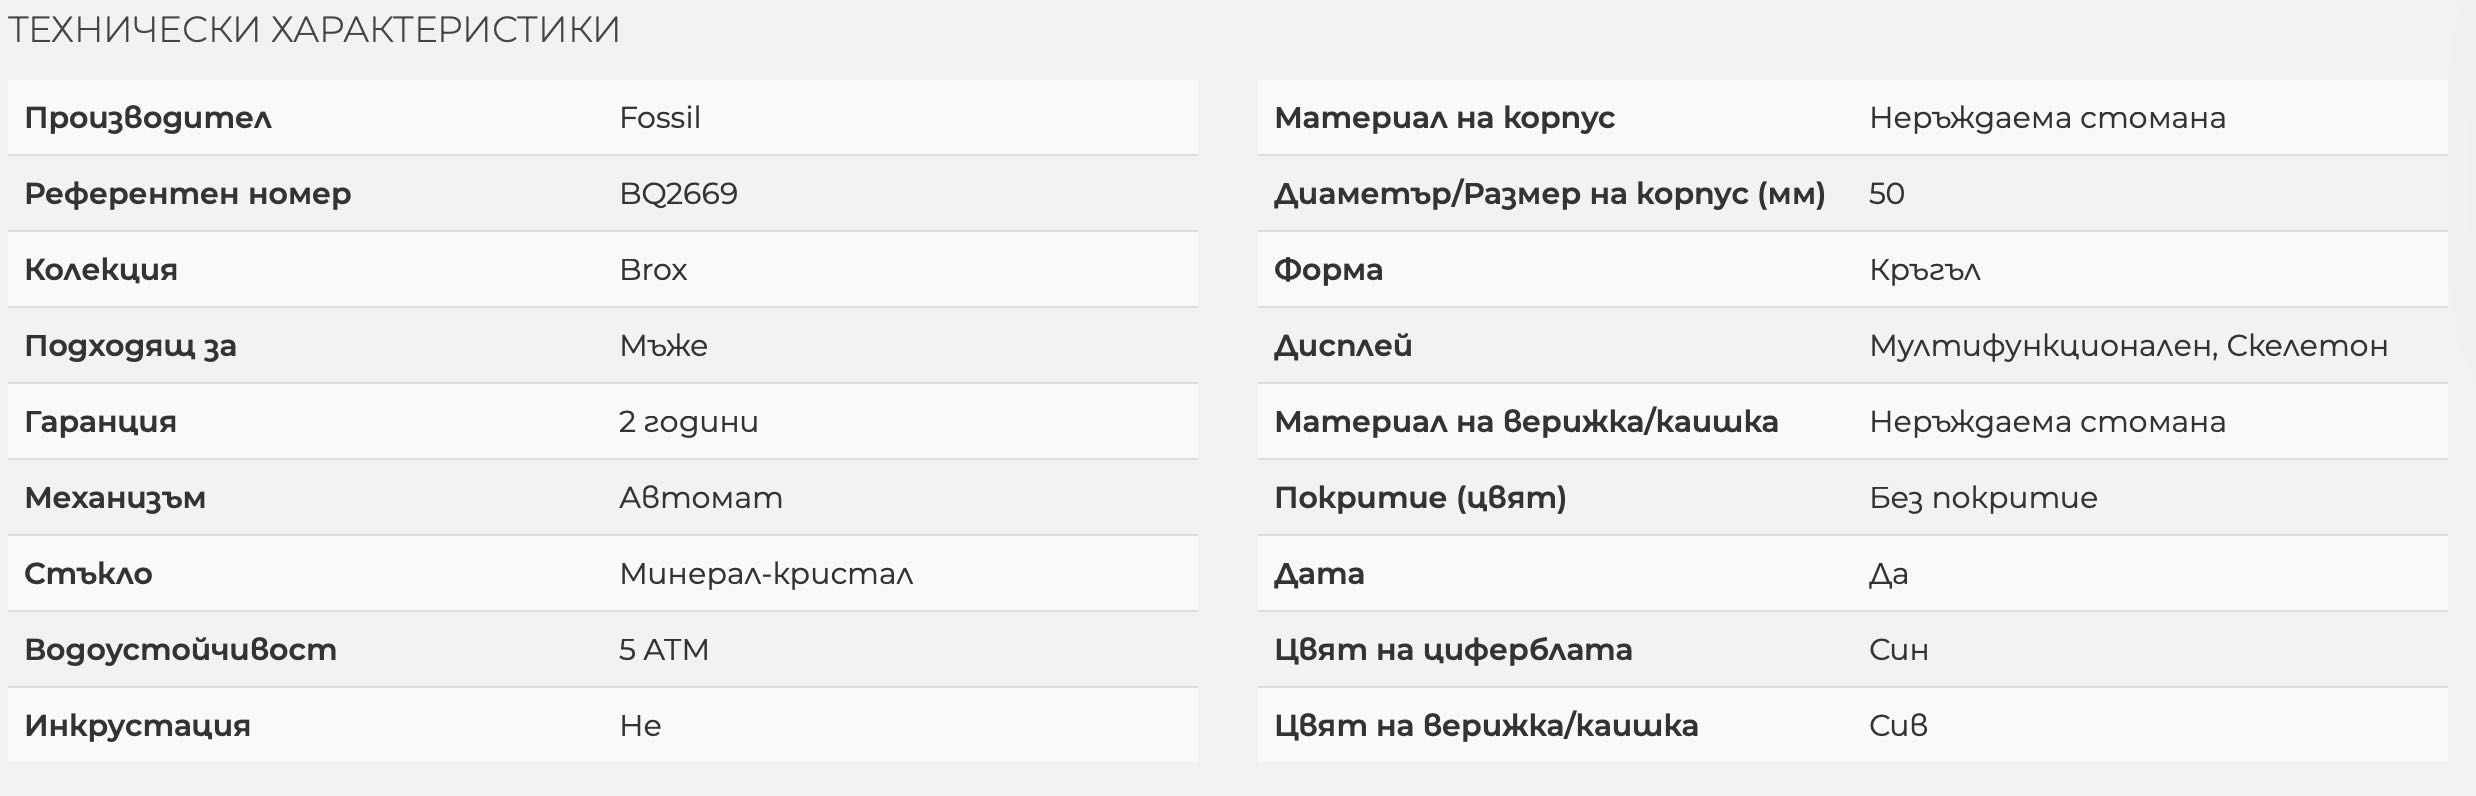Click the Сив strap color value
Image resolution: width=2476 pixels, height=796 pixels.
tap(1898, 726)
